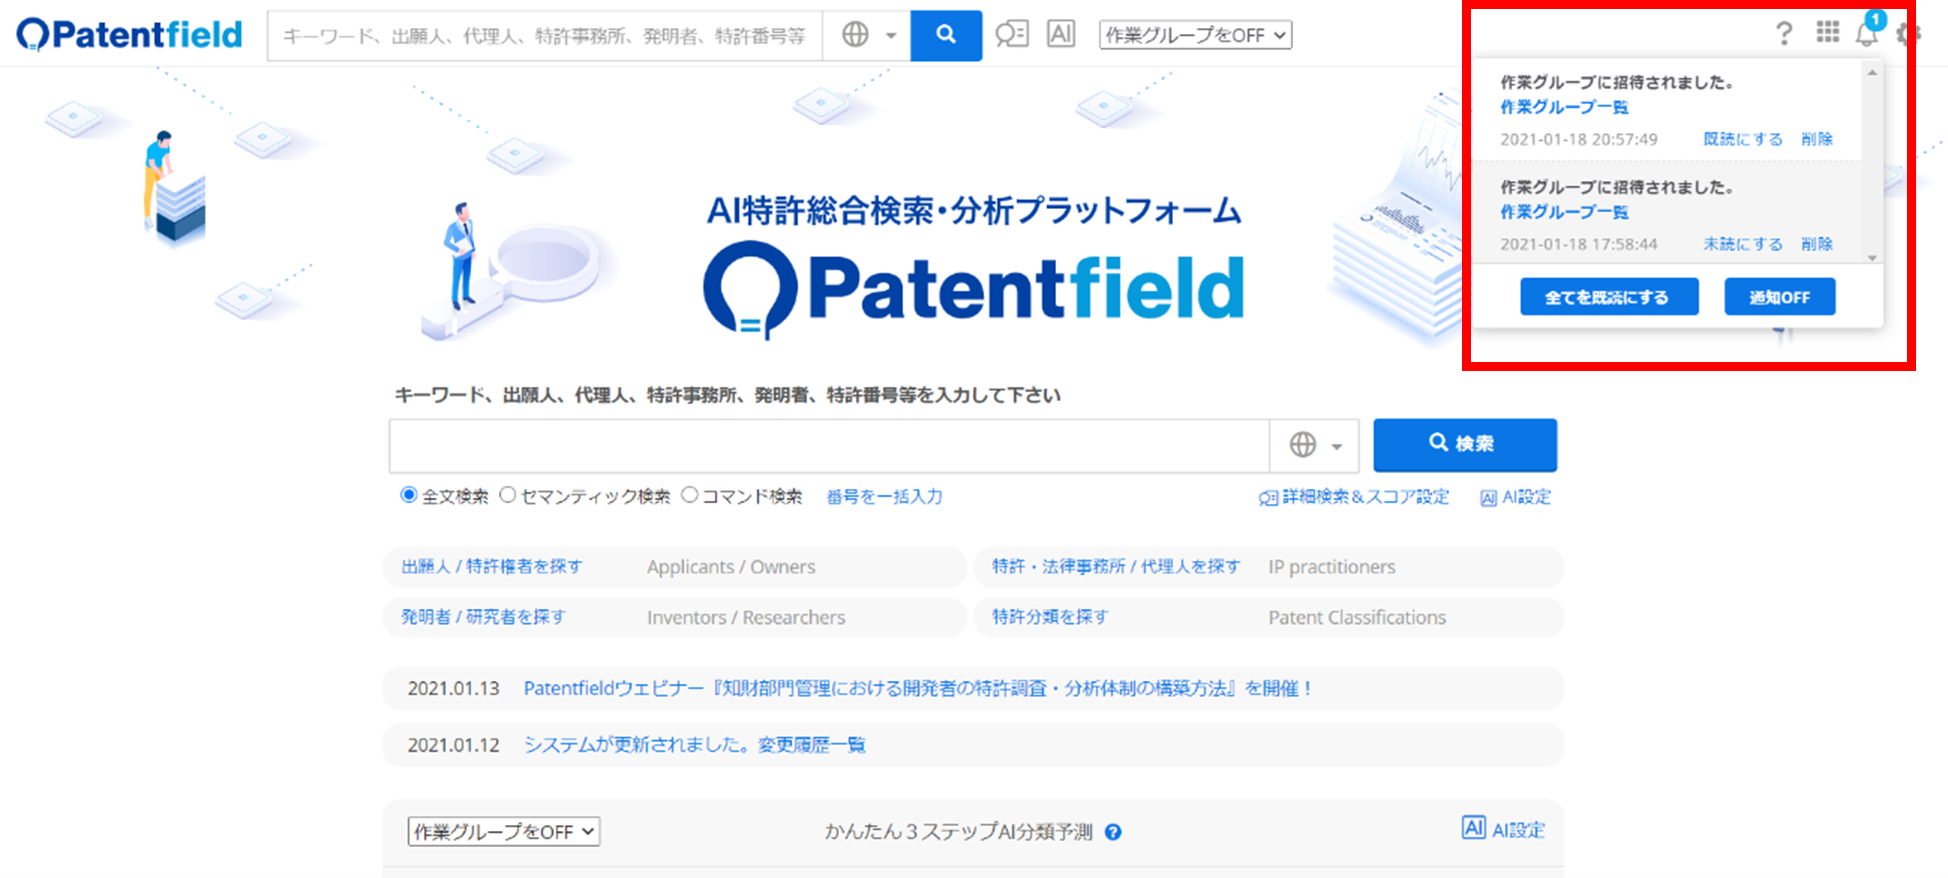
Task: Click the 全てを既読にする button
Action: pyautogui.click(x=1609, y=297)
